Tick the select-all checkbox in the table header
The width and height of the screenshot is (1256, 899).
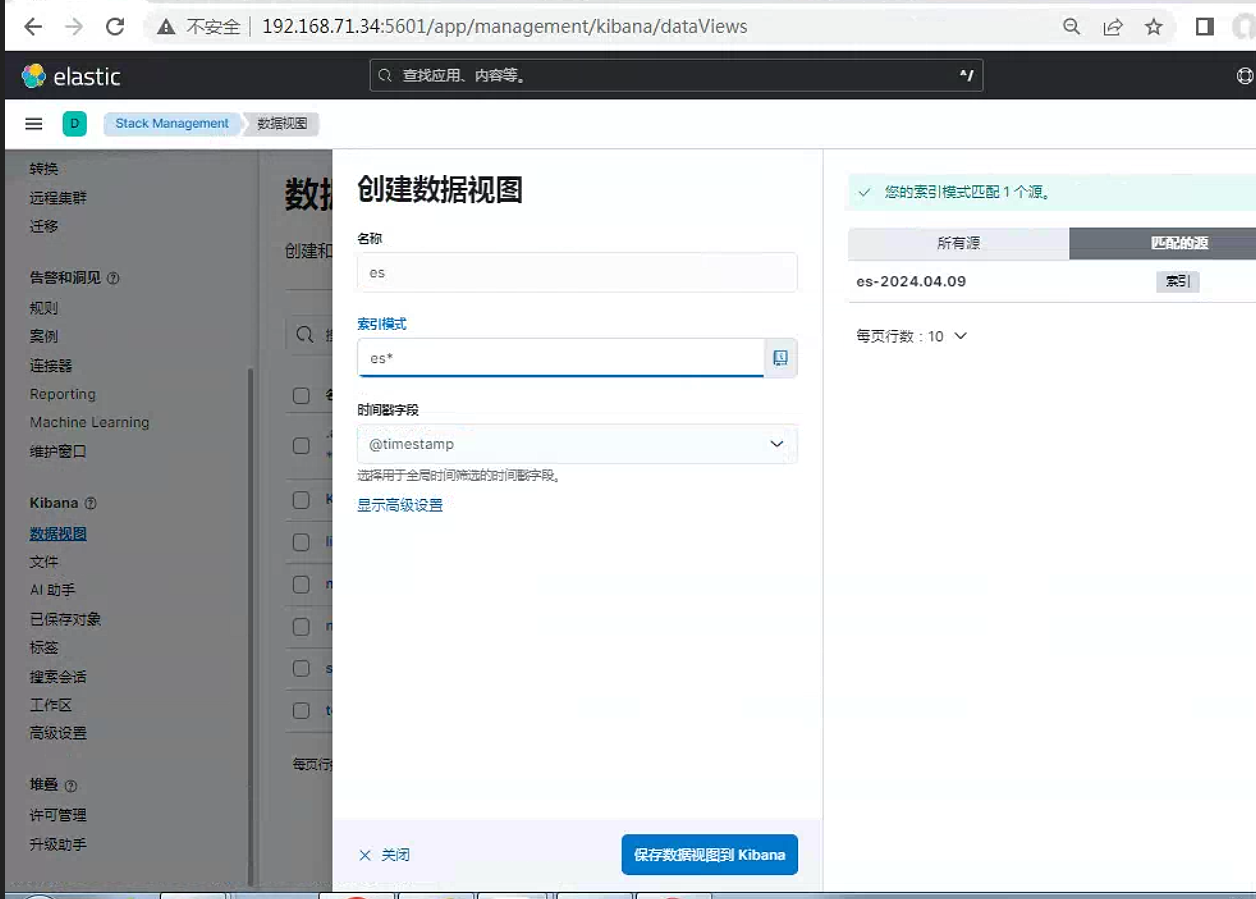tap(301, 395)
